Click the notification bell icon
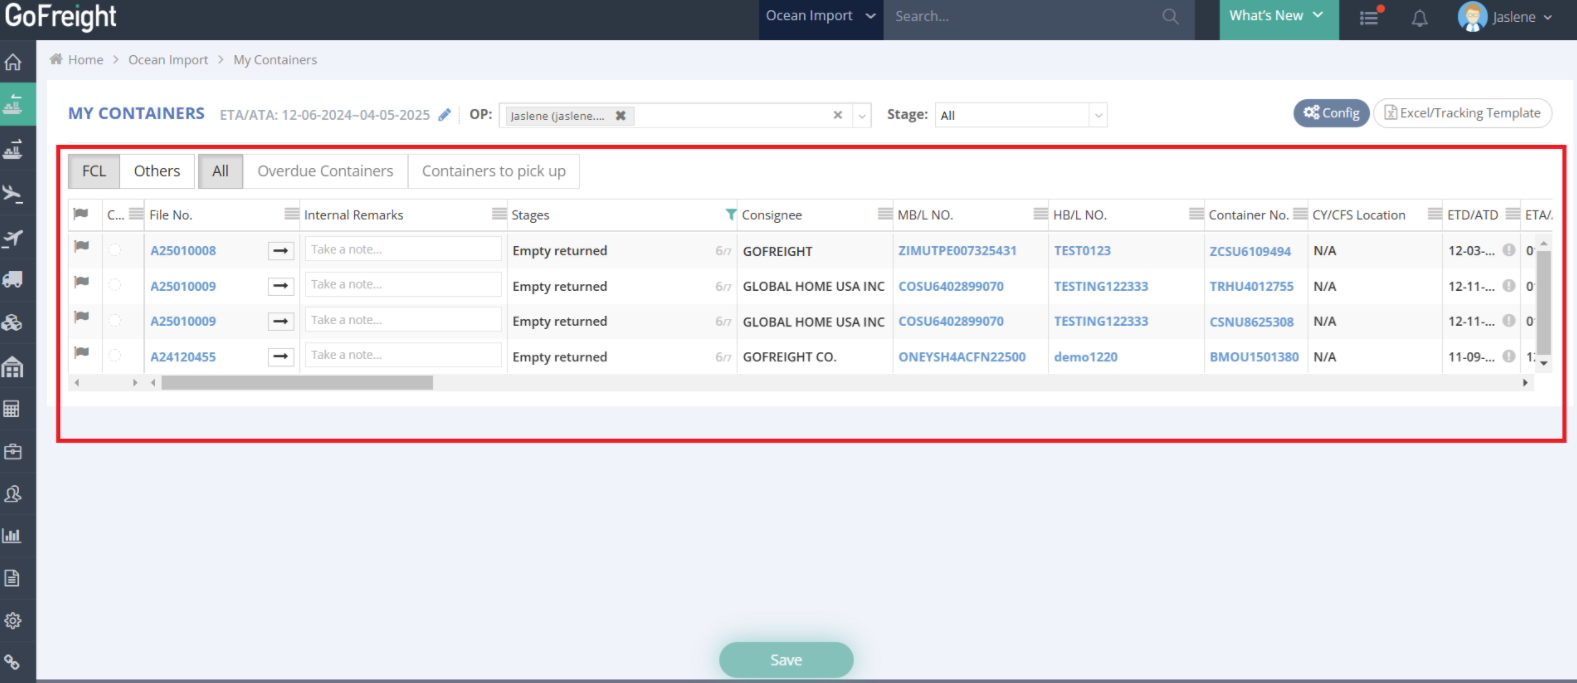Viewport: 1577px width, 683px height. [1419, 17]
